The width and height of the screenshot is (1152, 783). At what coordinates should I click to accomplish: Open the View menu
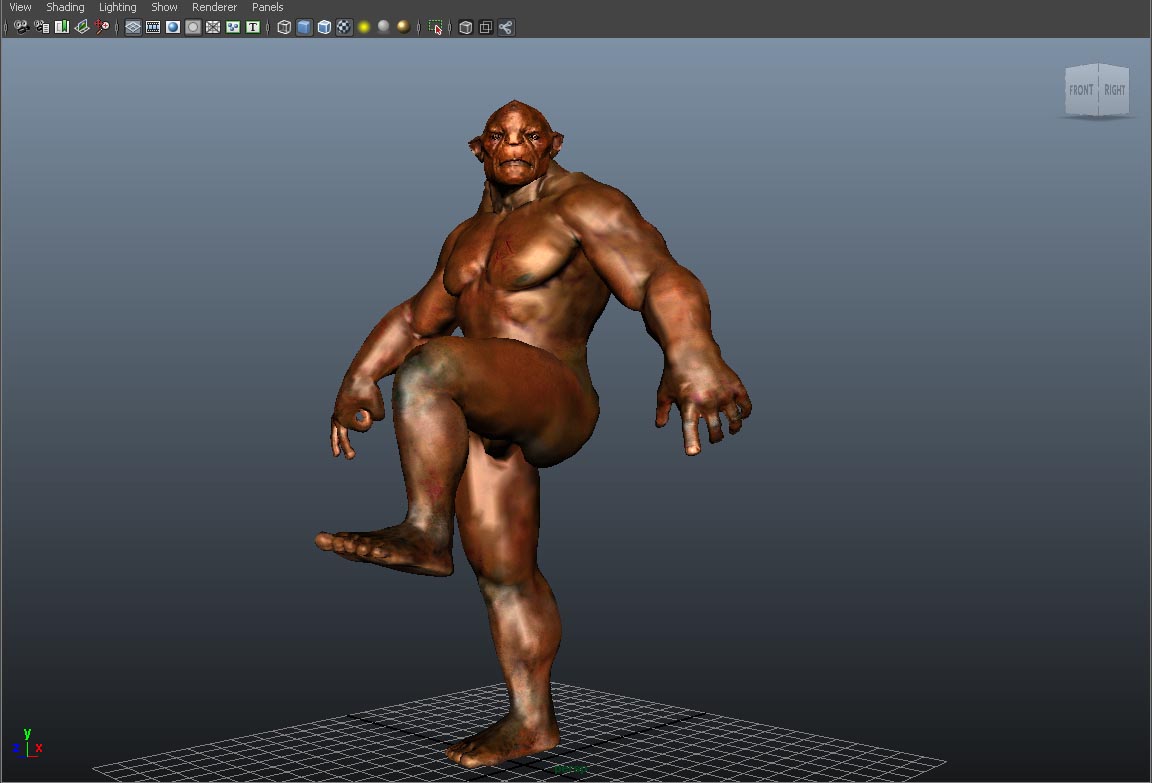click(20, 7)
